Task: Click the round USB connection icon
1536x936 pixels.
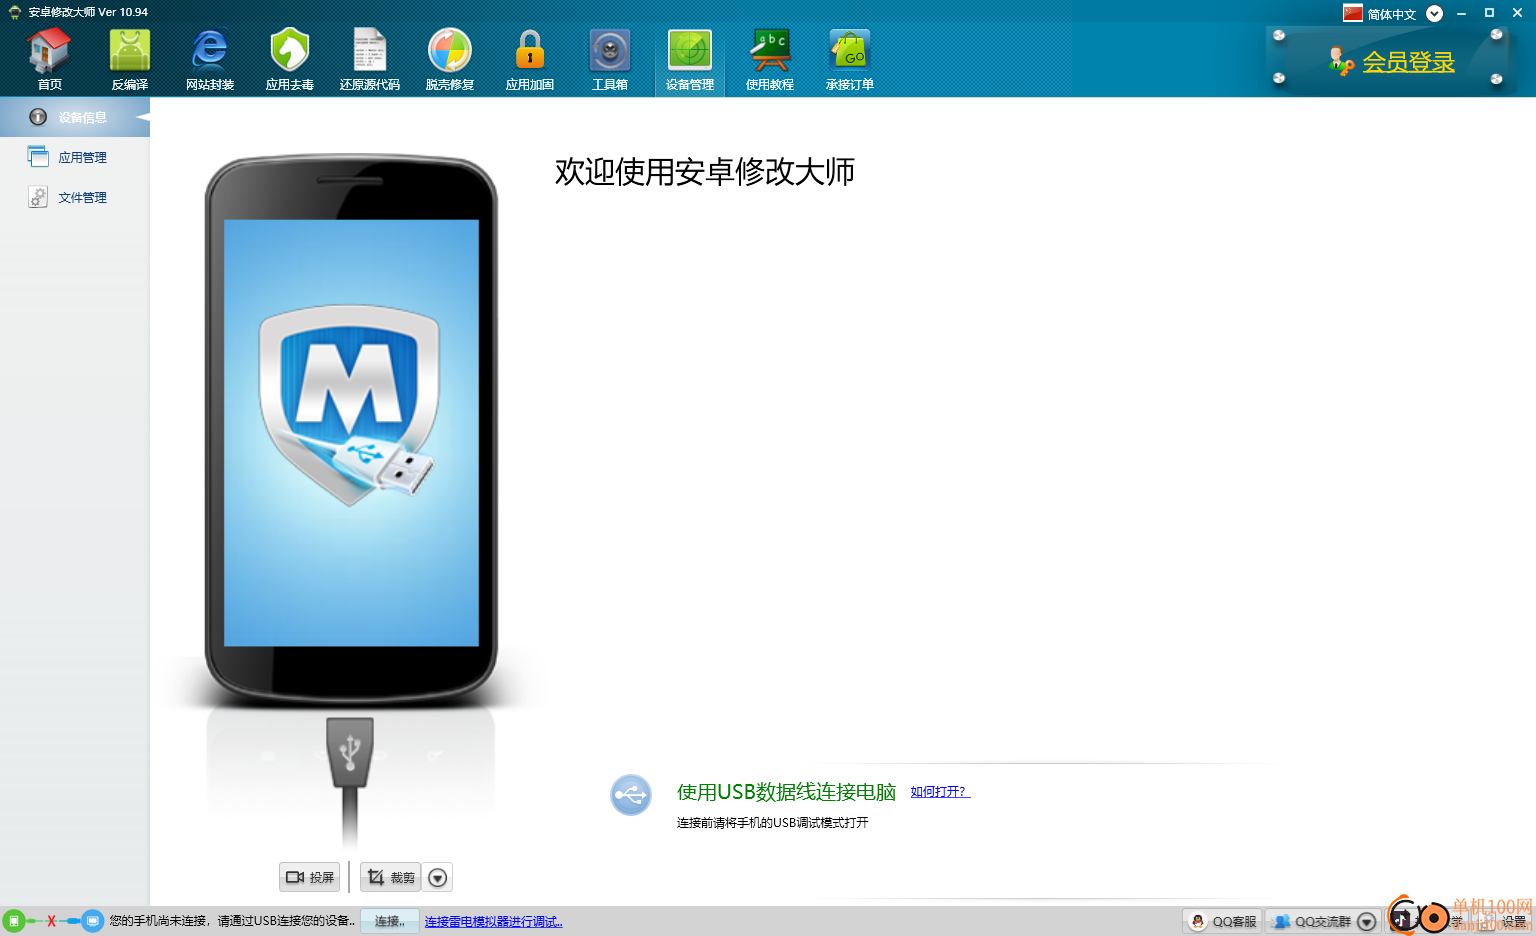Action: pos(631,795)
